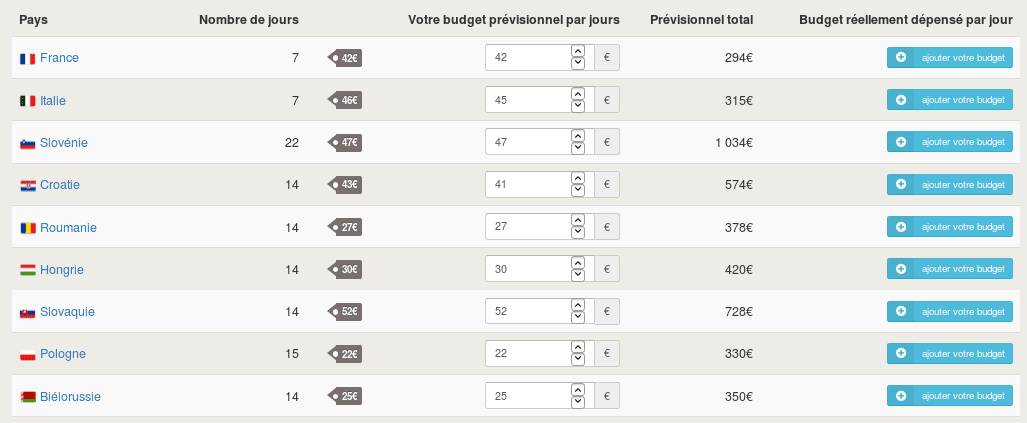Decrease Italie daily budget with down arrow

click(577, 107)
